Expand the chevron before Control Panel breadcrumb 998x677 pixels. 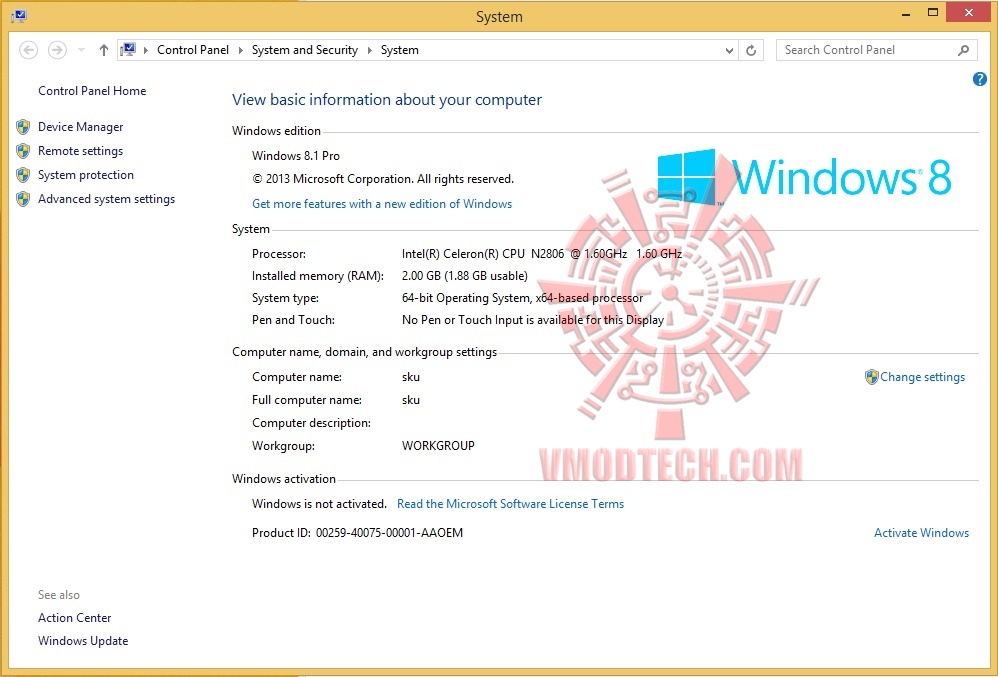click(x=146, y=50)
